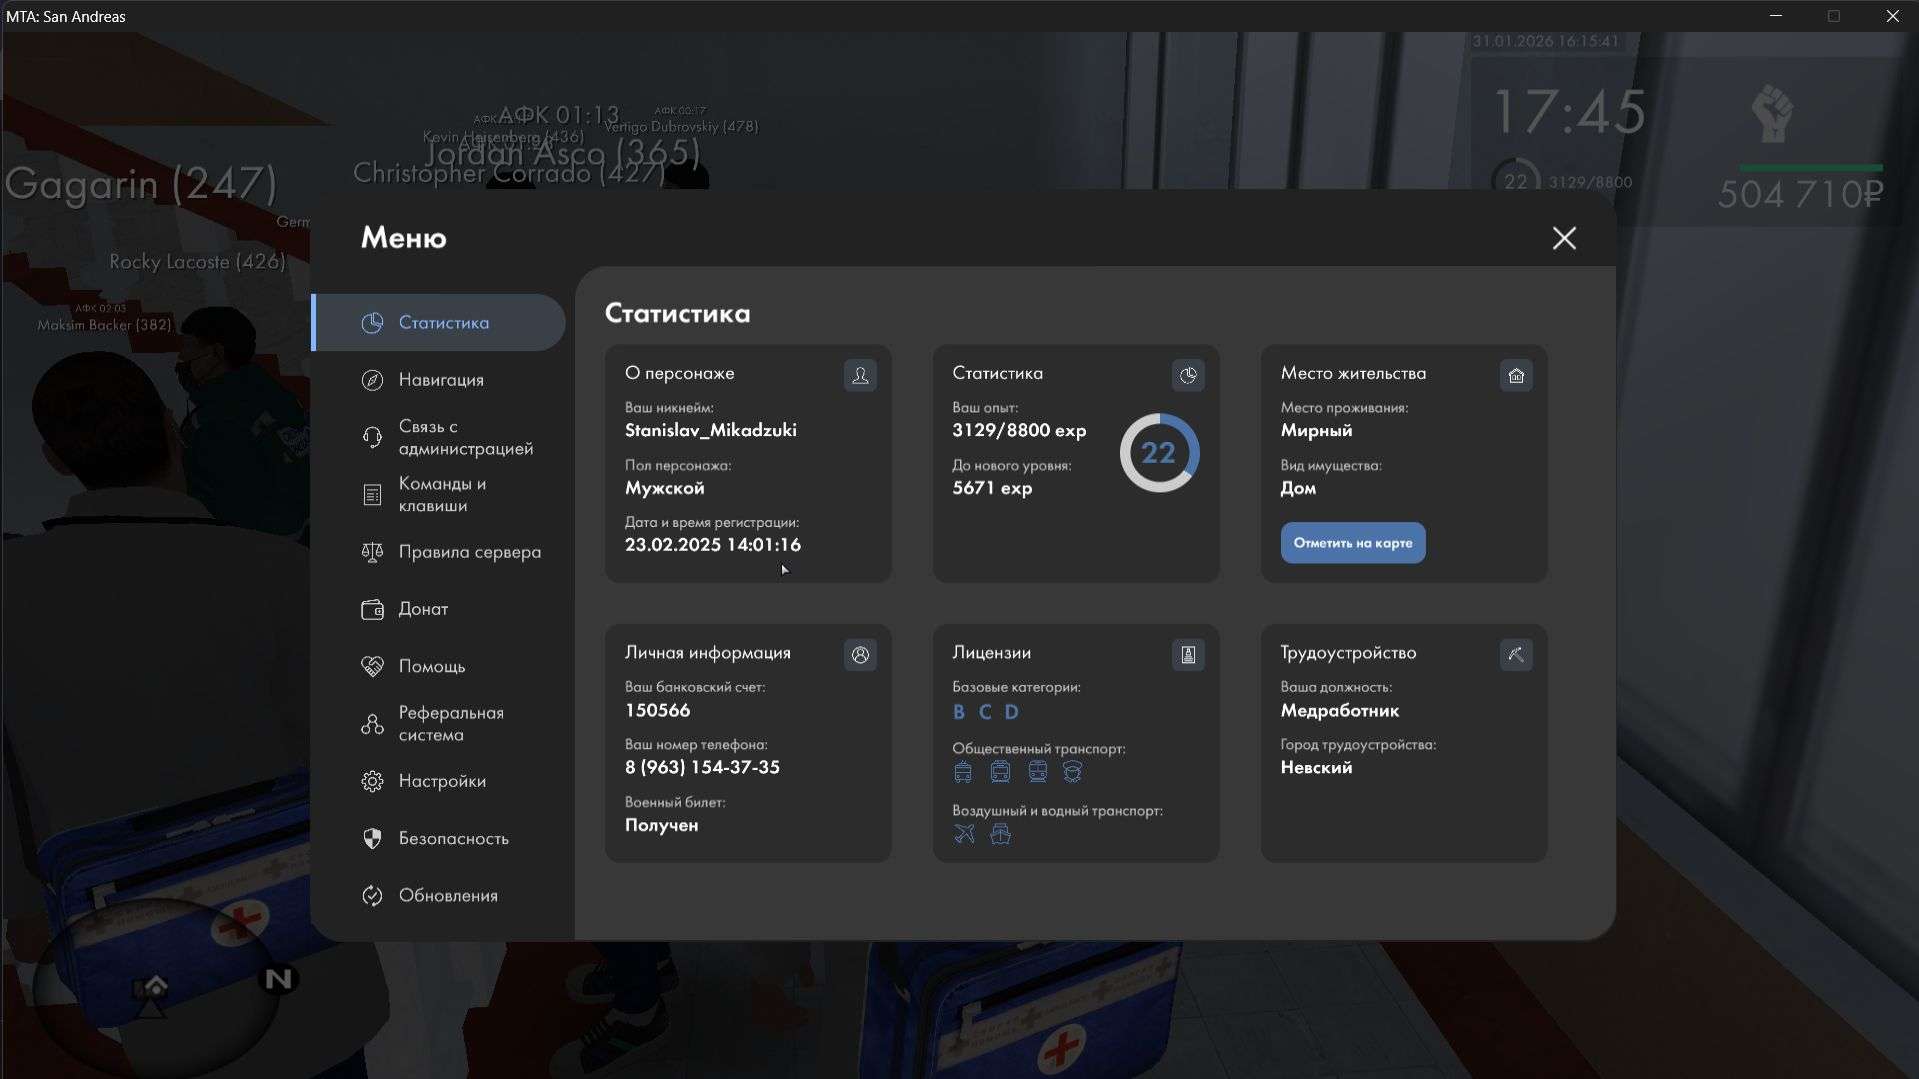Select Связь с администрацией in sidebar
Image resolution: width=1919 pixels, height=1079 pixels.
[464, 438]
